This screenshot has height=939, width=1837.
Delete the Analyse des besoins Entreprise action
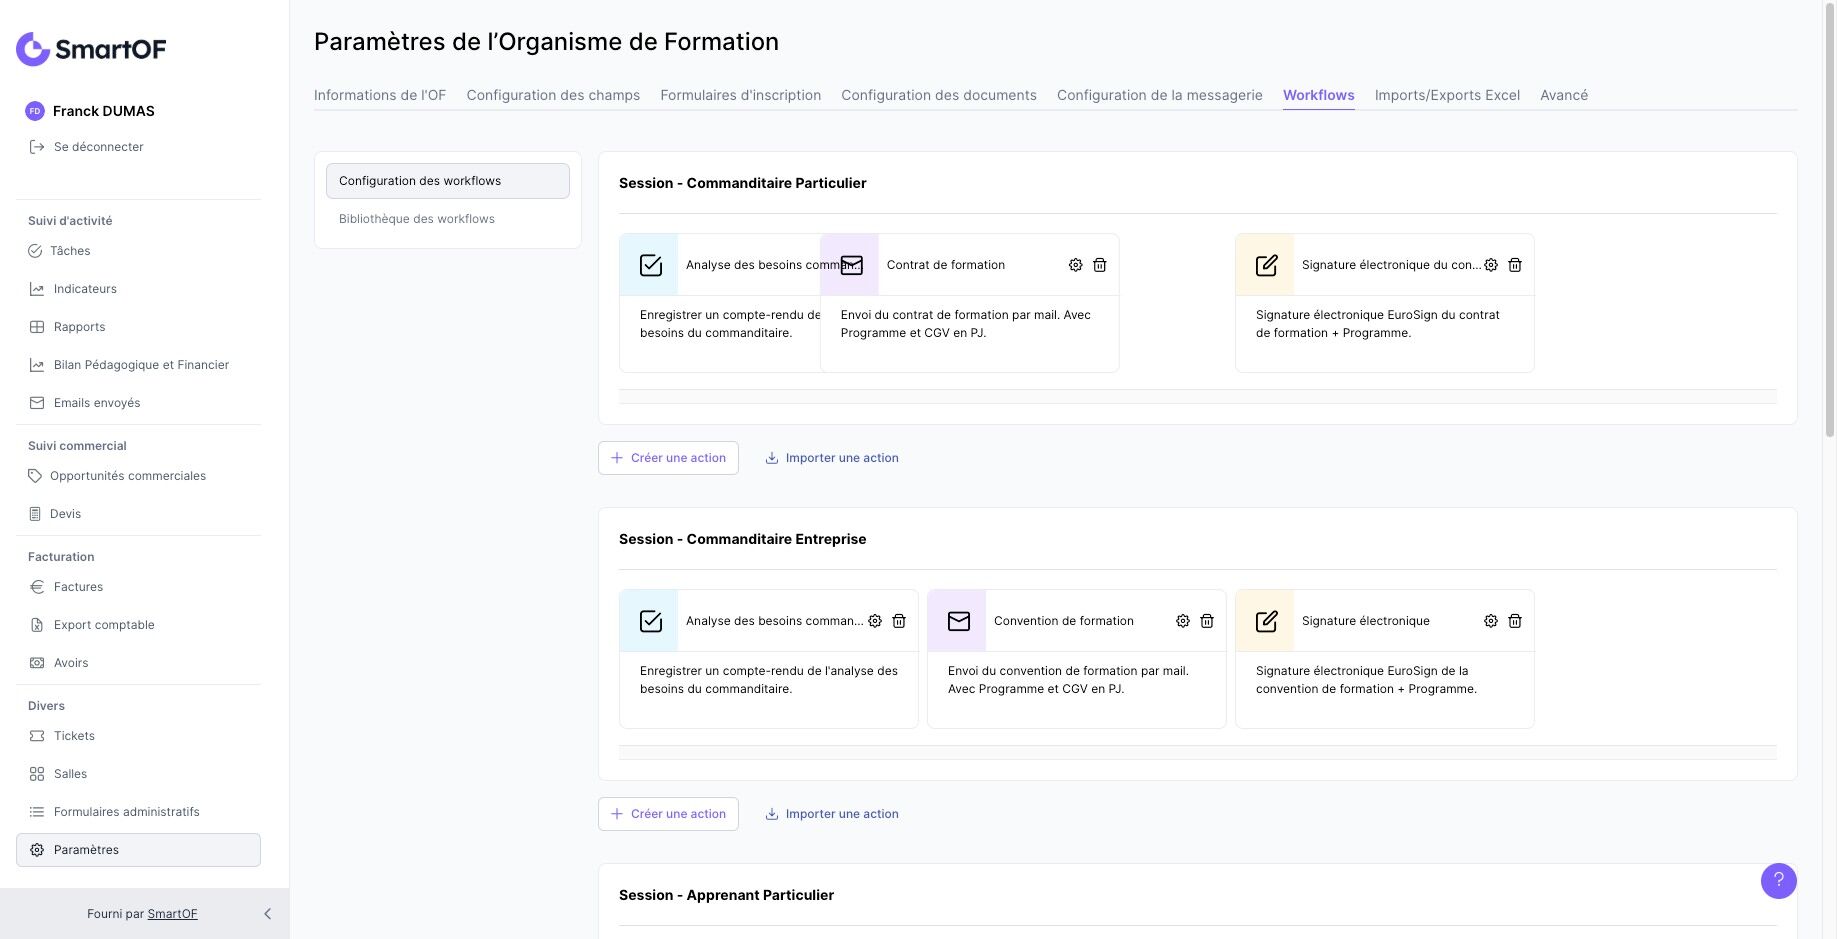(899, 621)
